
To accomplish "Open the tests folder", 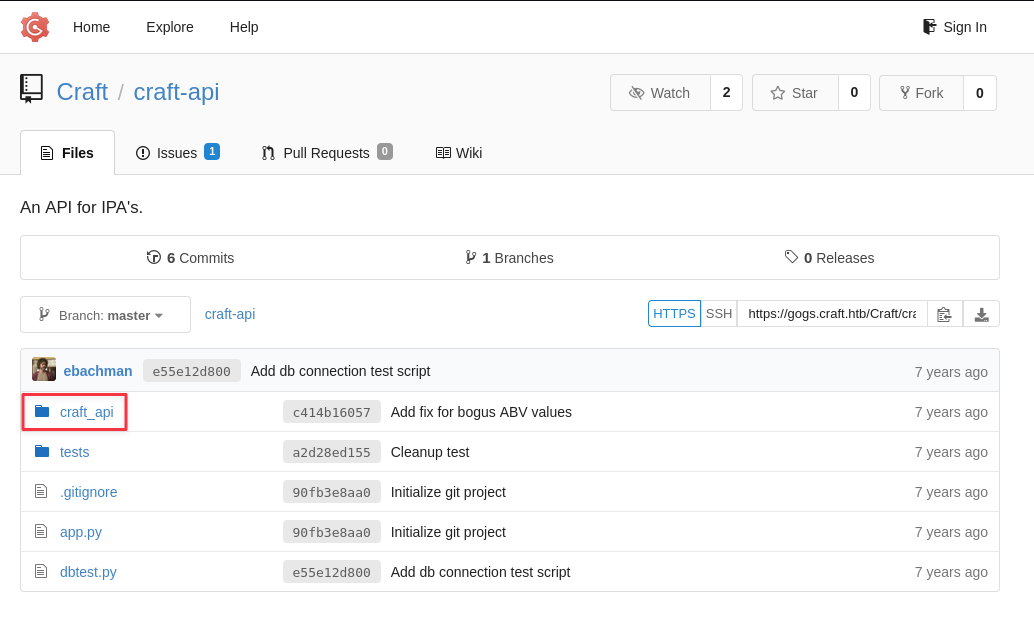I will click(75, 452).
